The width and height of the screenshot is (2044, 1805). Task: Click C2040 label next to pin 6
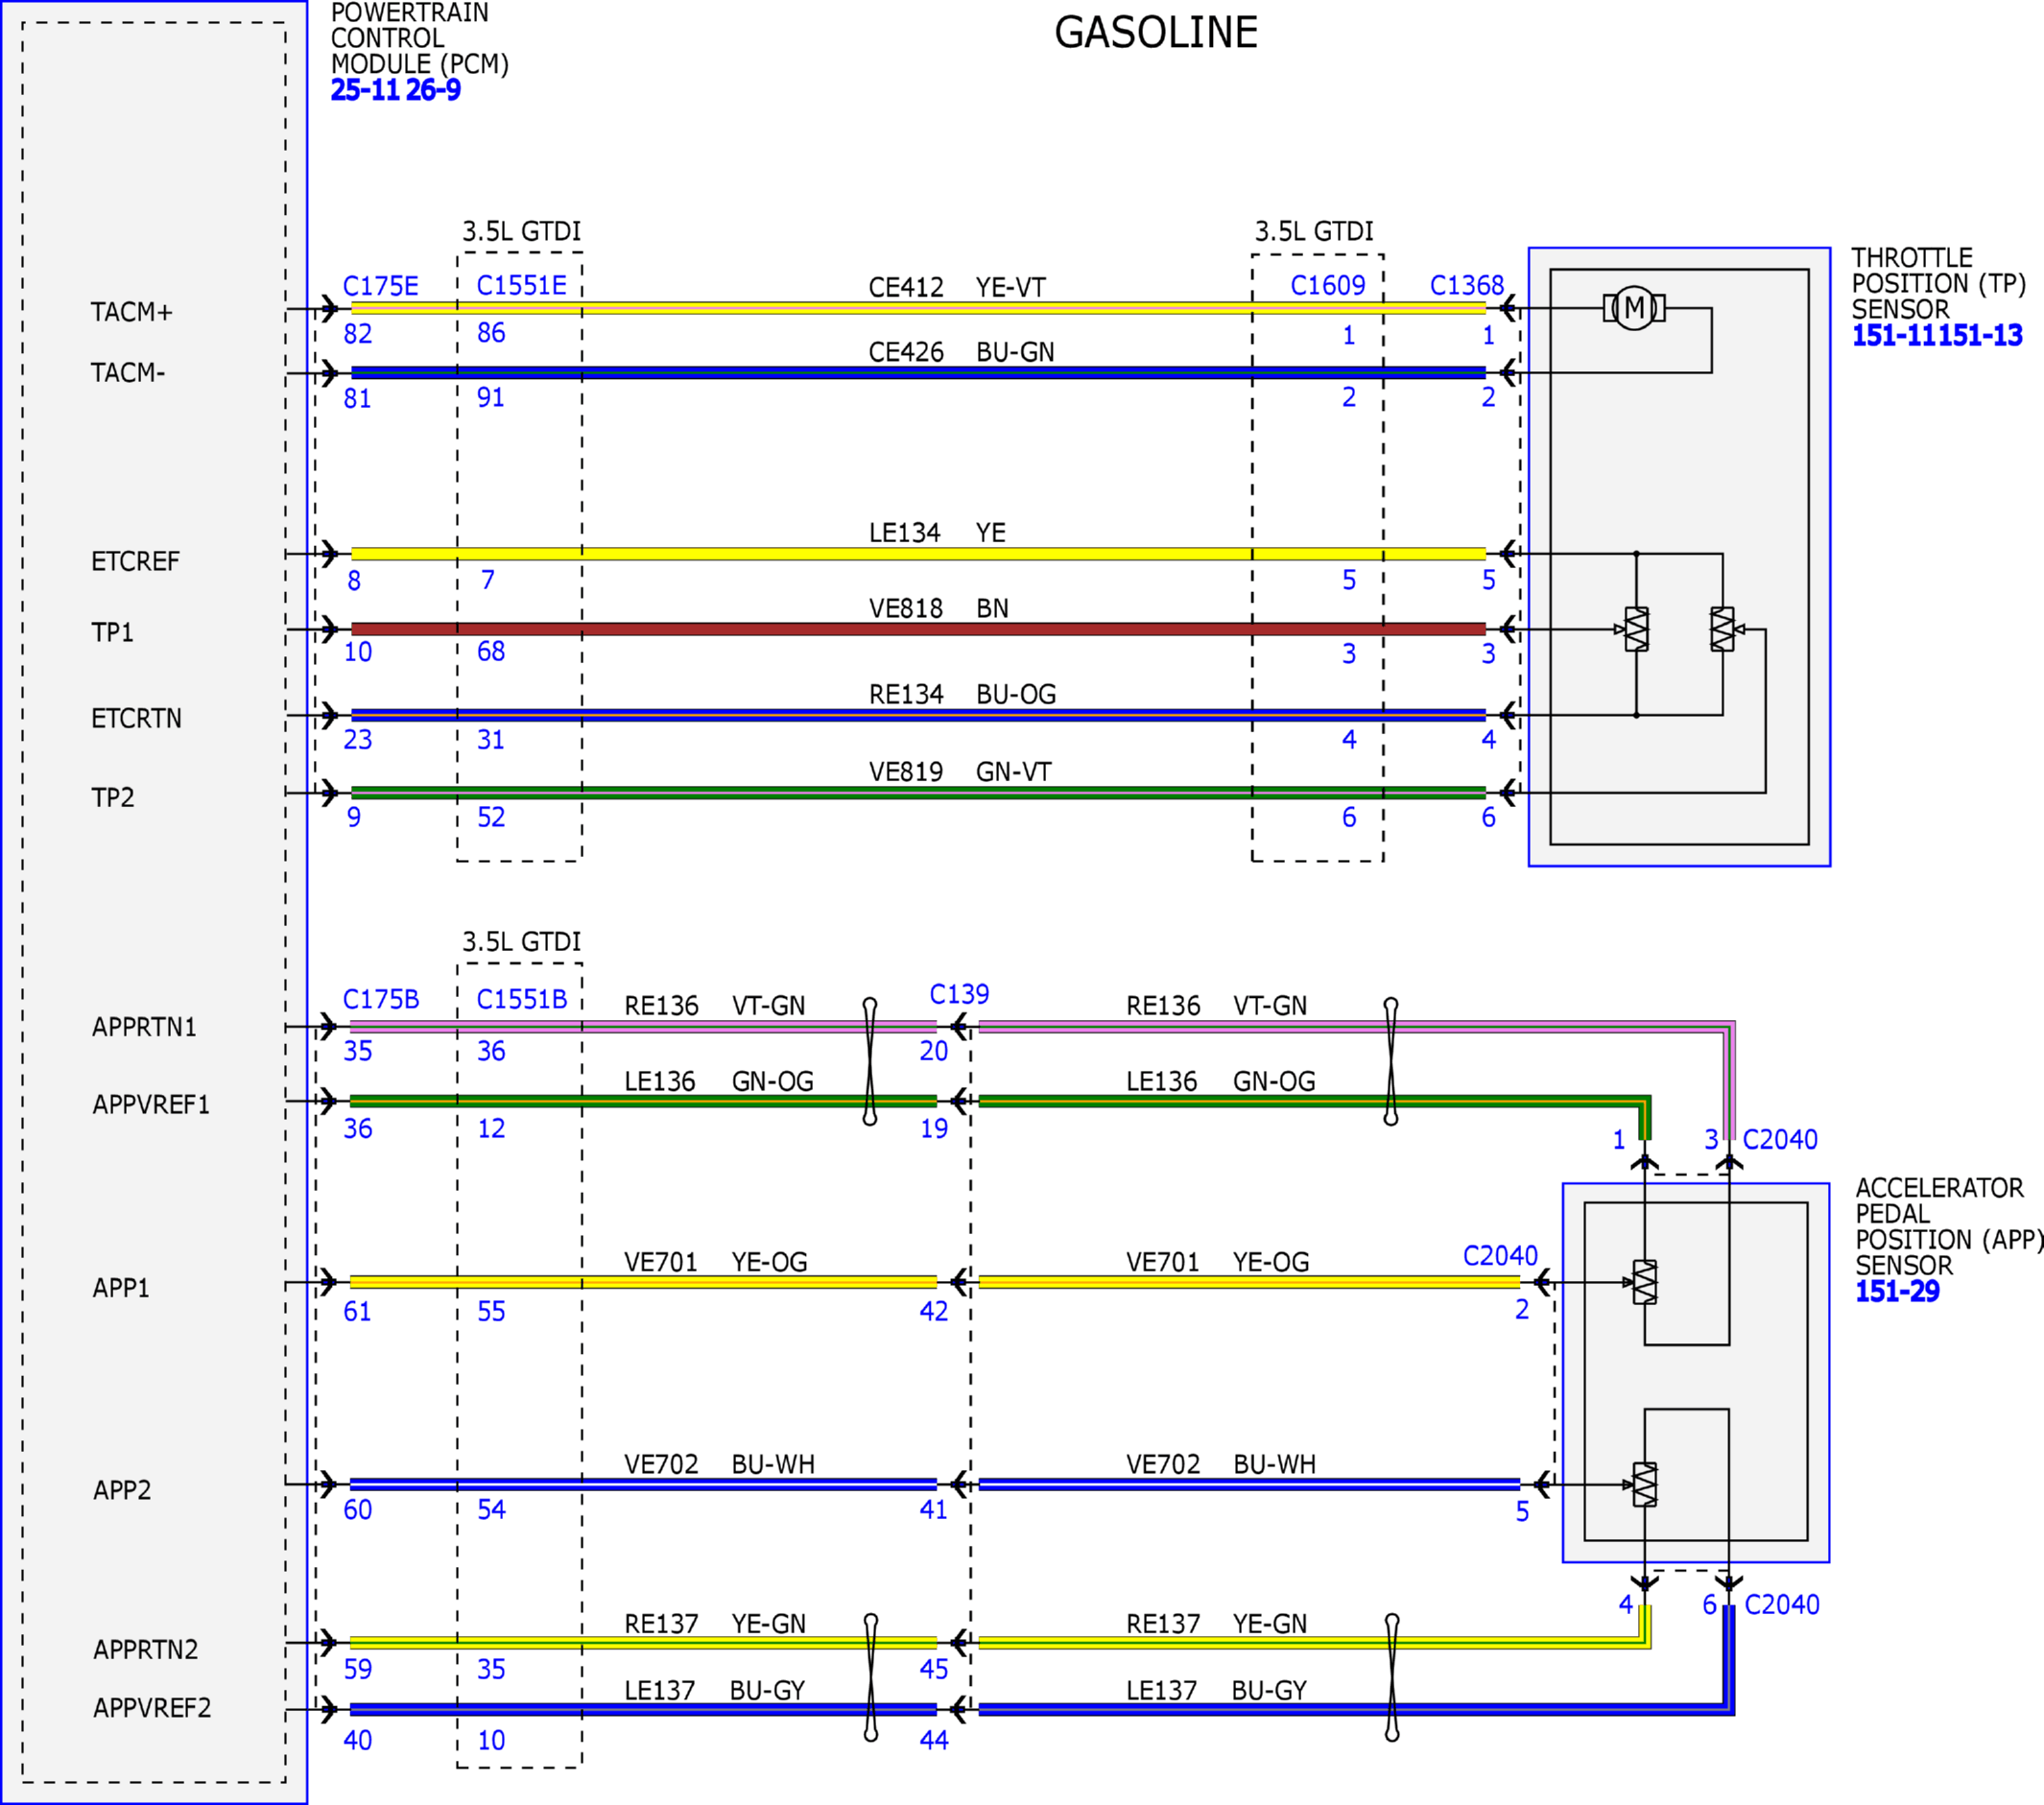point(1782,1604)
